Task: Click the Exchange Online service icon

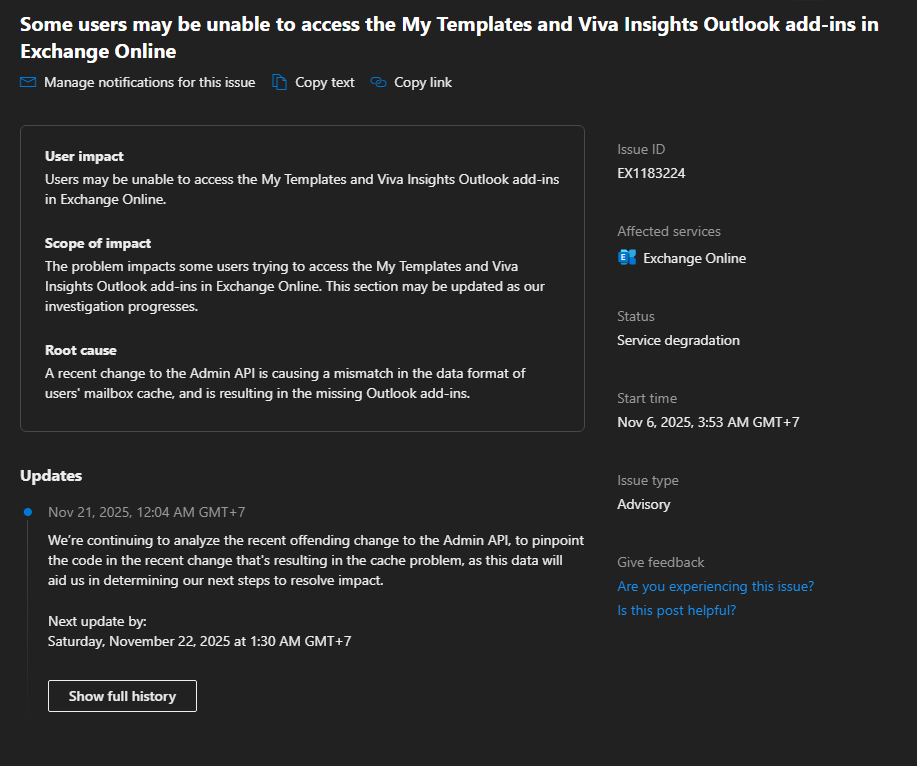Action: [627, 258]
